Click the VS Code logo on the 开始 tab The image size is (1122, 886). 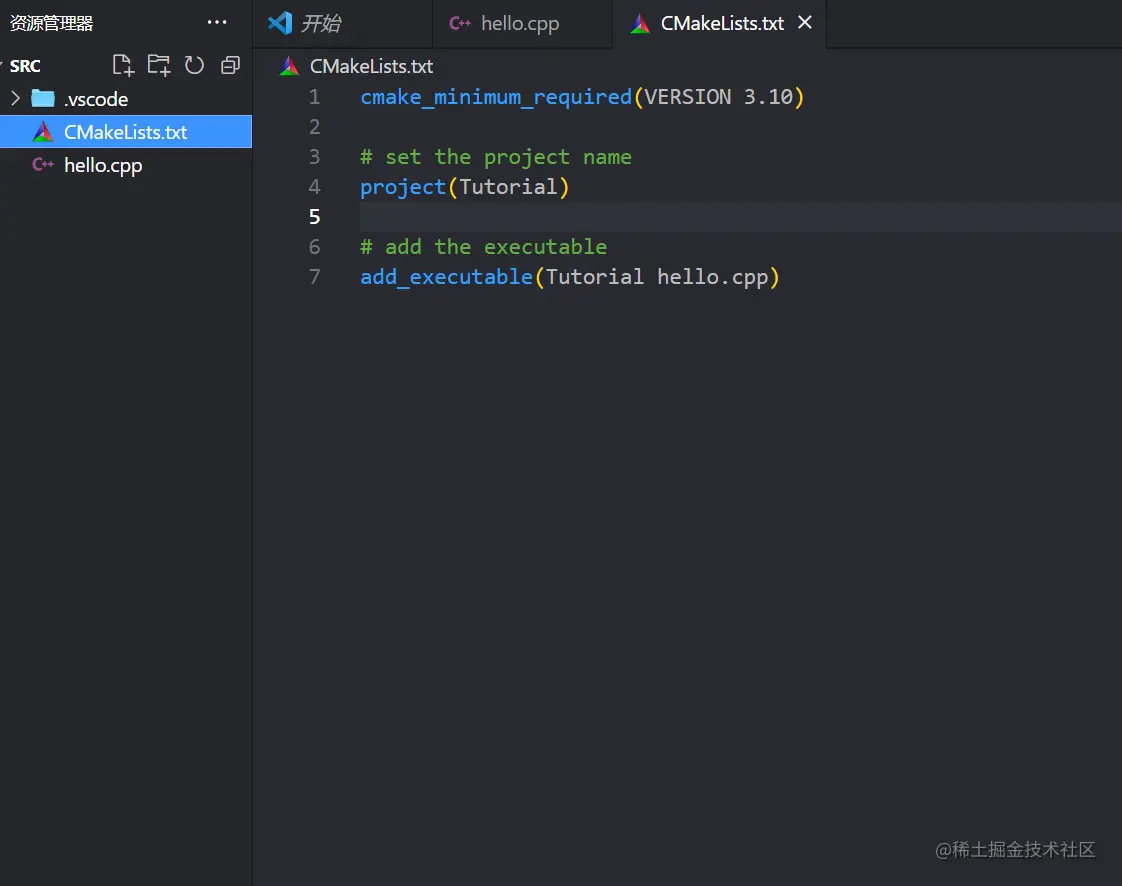pyautogui.click(x=280, y=23)
